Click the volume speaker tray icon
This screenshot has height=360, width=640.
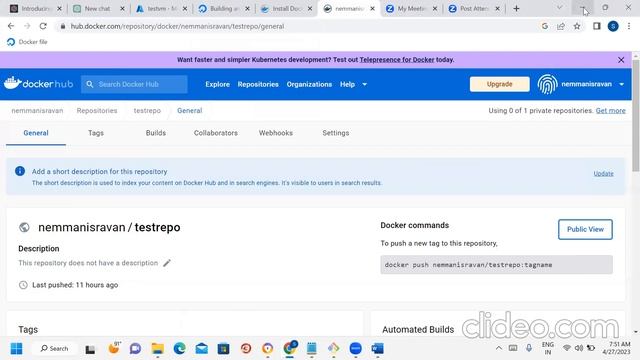[x=578, y=348]
